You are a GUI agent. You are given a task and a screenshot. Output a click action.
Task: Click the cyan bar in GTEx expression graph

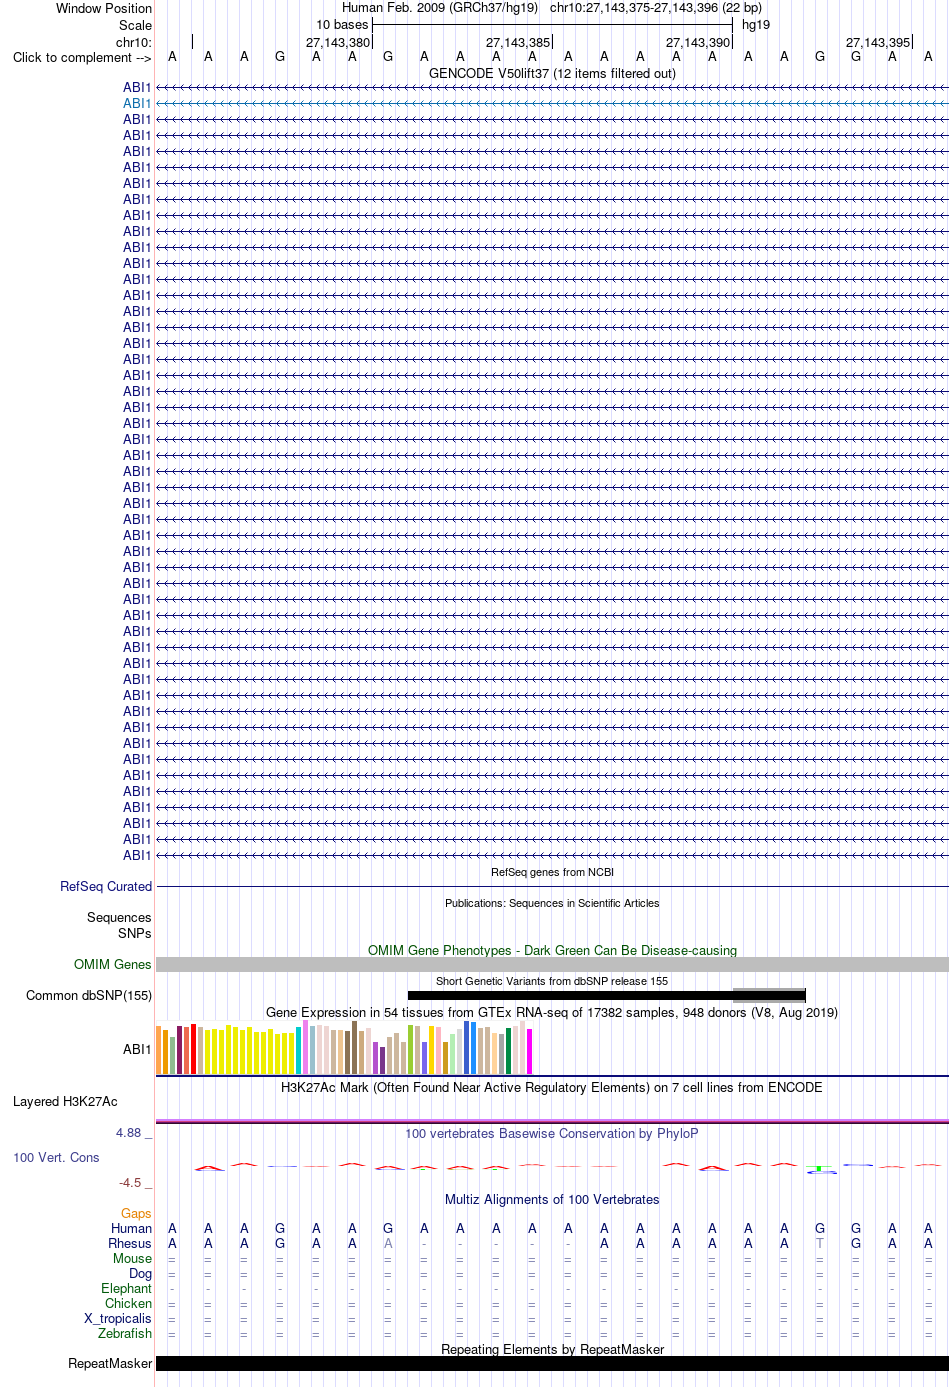[299, 1050]
